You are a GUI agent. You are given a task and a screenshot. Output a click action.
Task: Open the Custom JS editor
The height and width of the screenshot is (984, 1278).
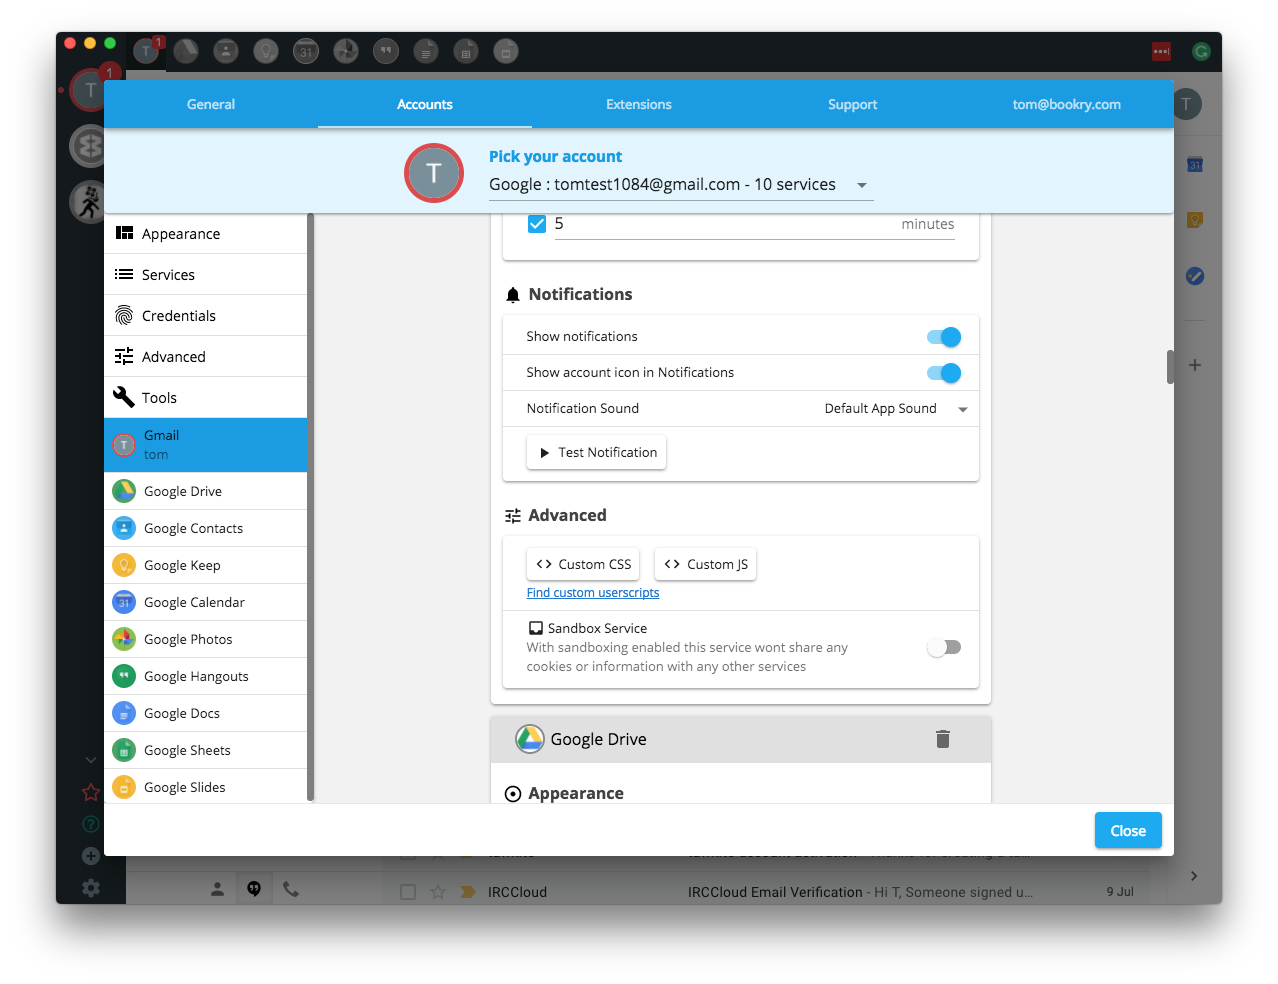tap(705, 564)
